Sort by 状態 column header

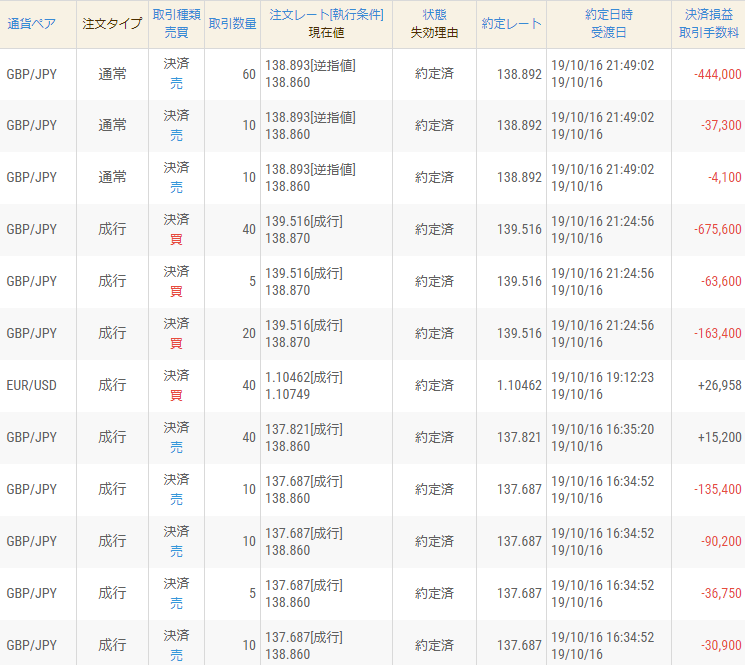click(x=434, y=15)
